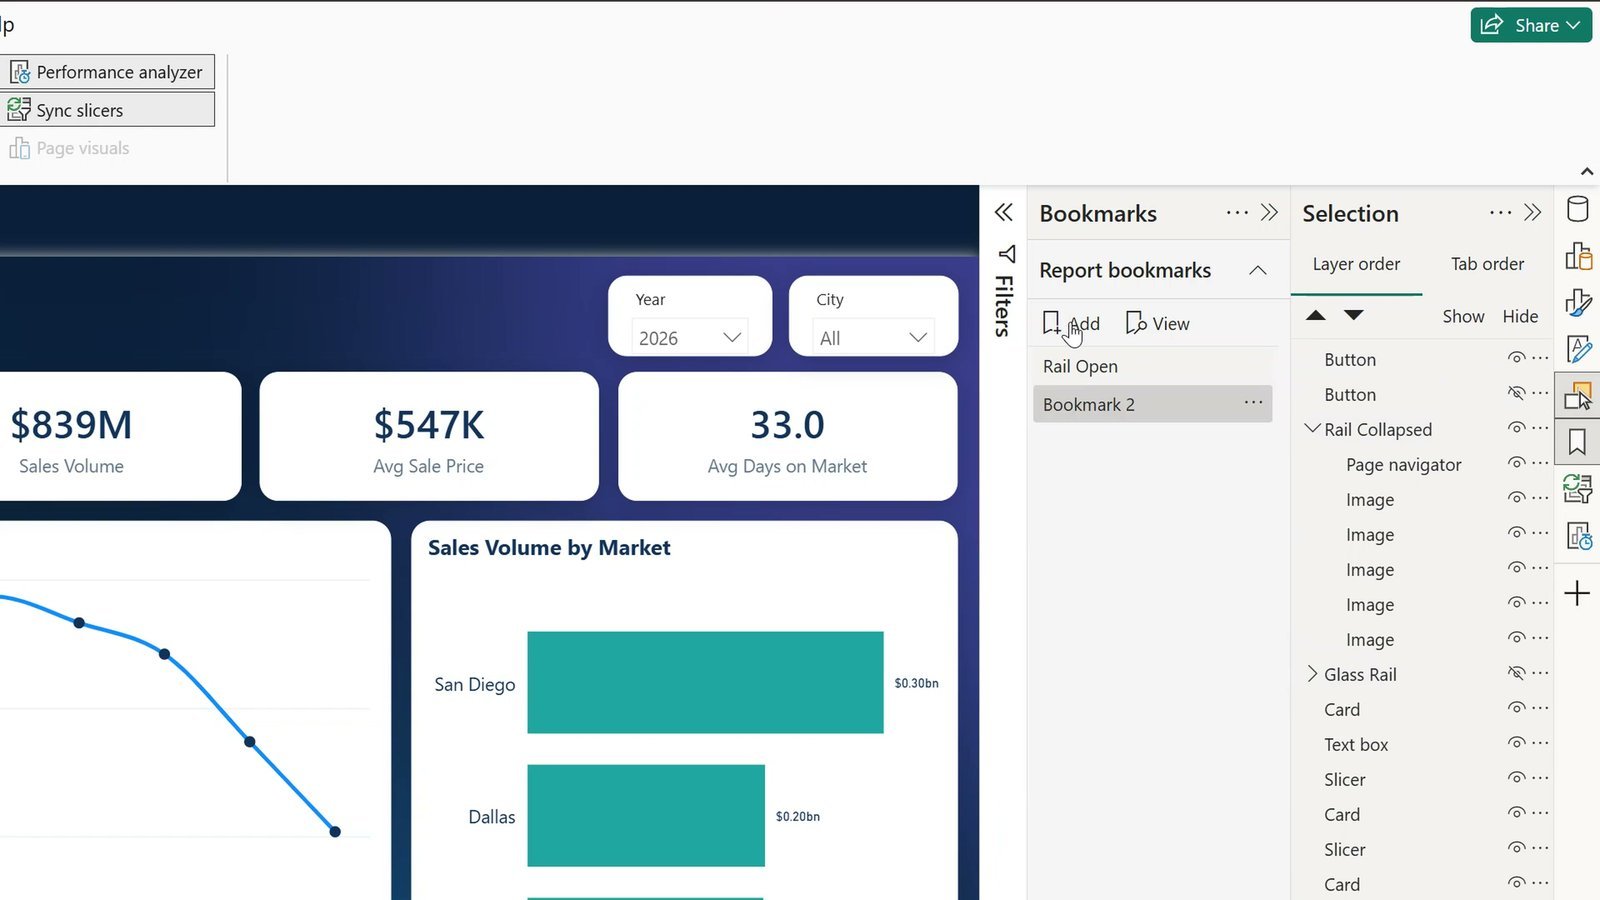Viewport: 1600px width, 900px height.
Task: Toggle visibility of Rail Collapsed group
Action: (x=1516, y=428)
